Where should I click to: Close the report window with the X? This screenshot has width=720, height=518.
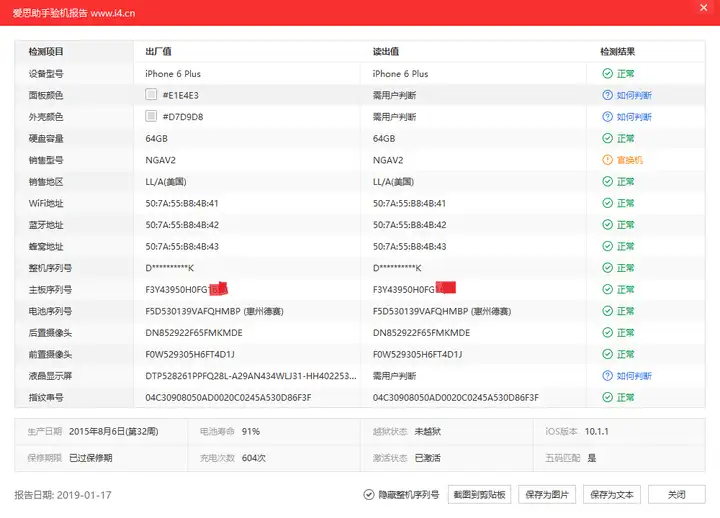click(x=703, y=8)
